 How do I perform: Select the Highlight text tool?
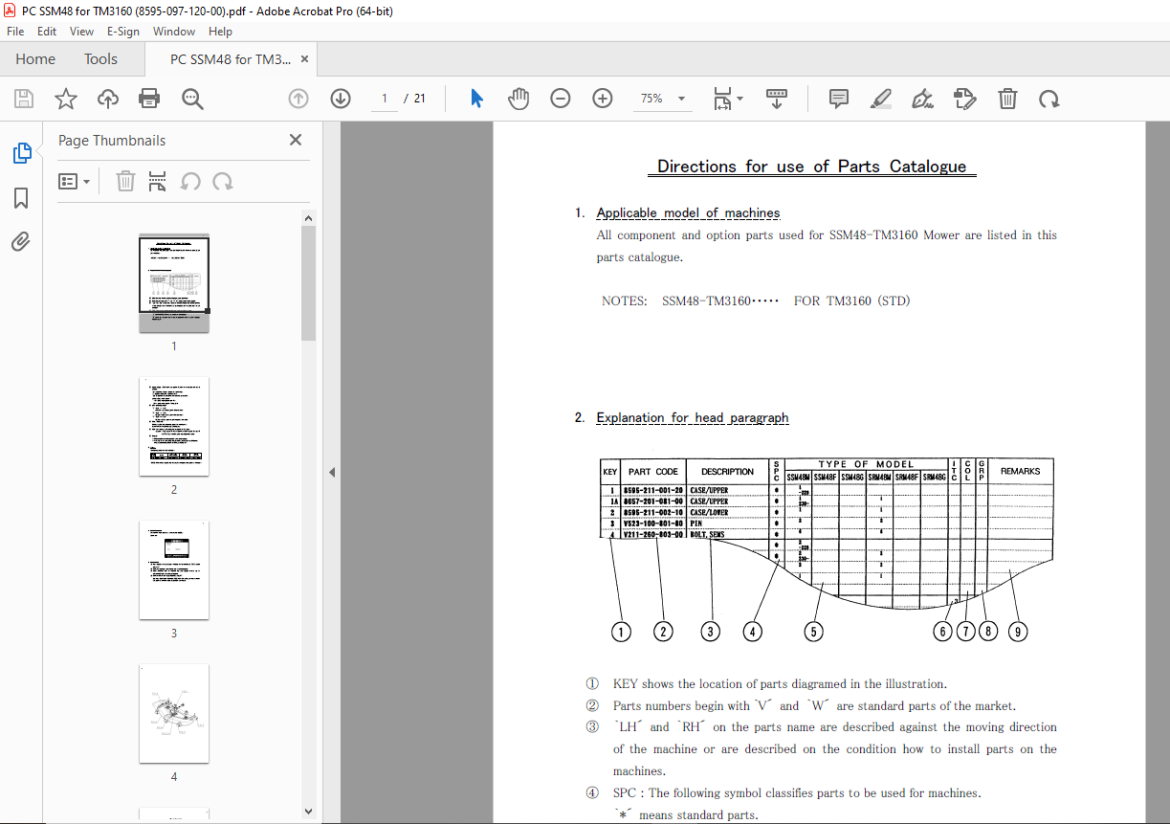pyautogui.click(x=880, y=99)
